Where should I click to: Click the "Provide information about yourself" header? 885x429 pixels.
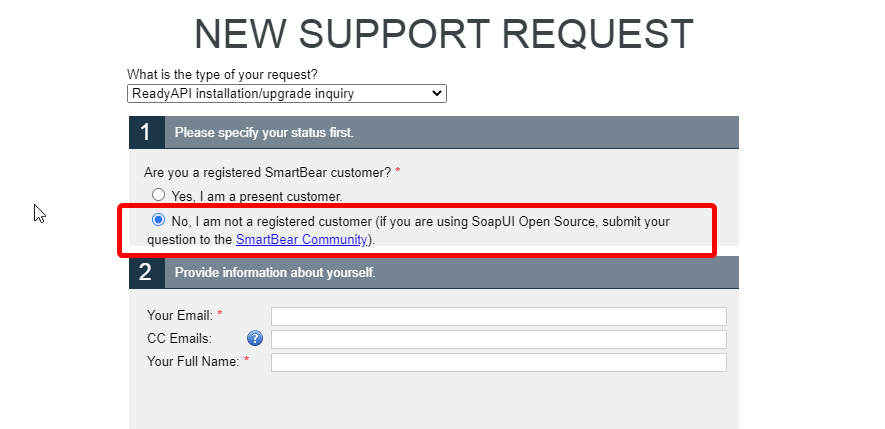pyautogui.click(x=275, y=272)
